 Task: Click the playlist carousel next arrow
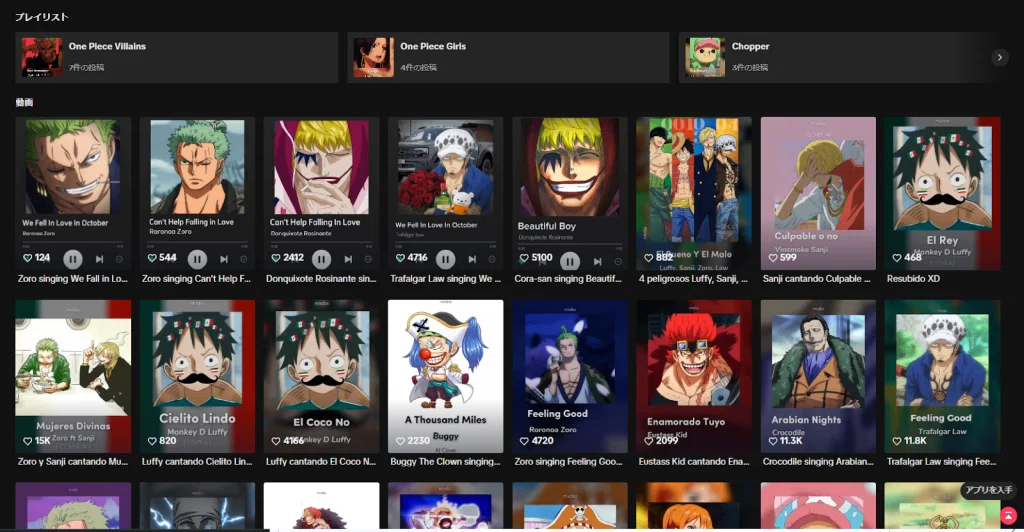pyautogui.click(x=1000, y=57)
